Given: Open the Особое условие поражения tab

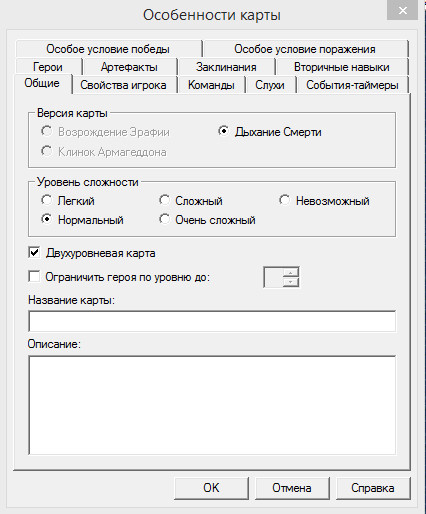Looking at the screenshot, I should pos(305,49).
